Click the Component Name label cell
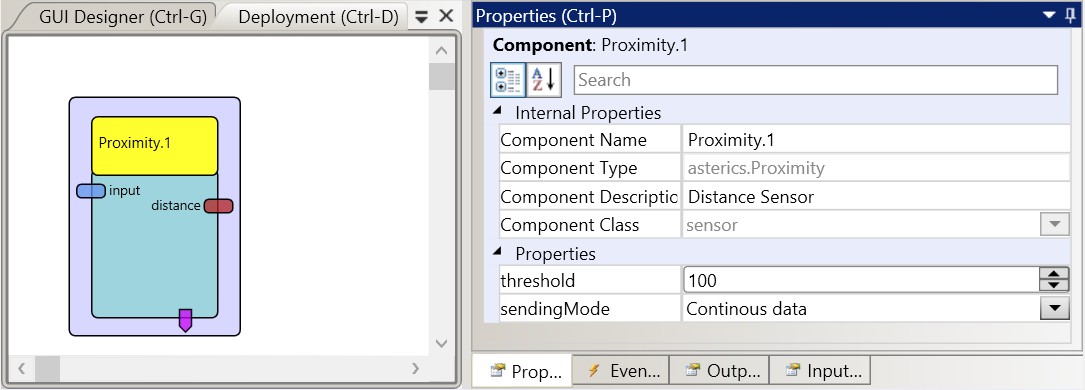This screenshot has width=1085, height=390. [590, 140]
